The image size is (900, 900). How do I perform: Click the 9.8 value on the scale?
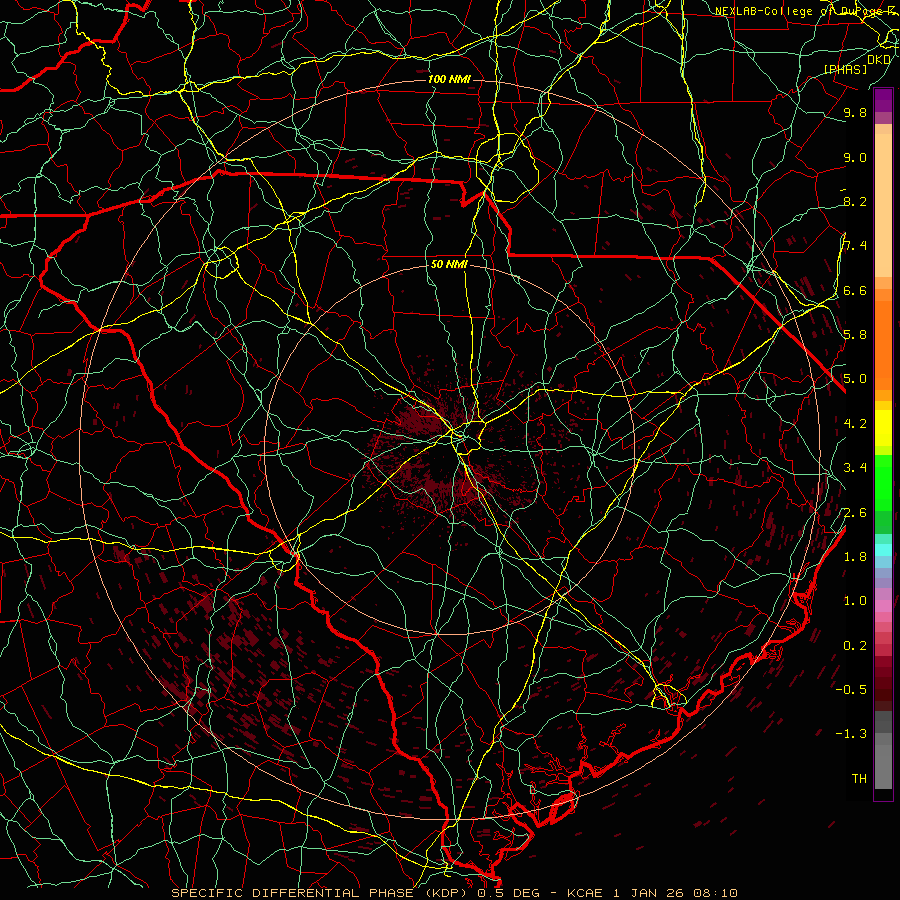click(x=855, y=113)
